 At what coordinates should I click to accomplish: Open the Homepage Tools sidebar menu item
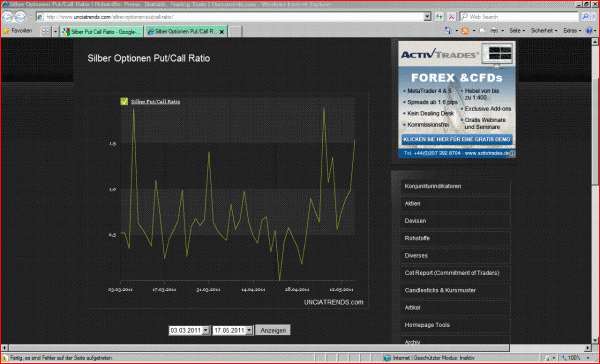click(455, 325)
